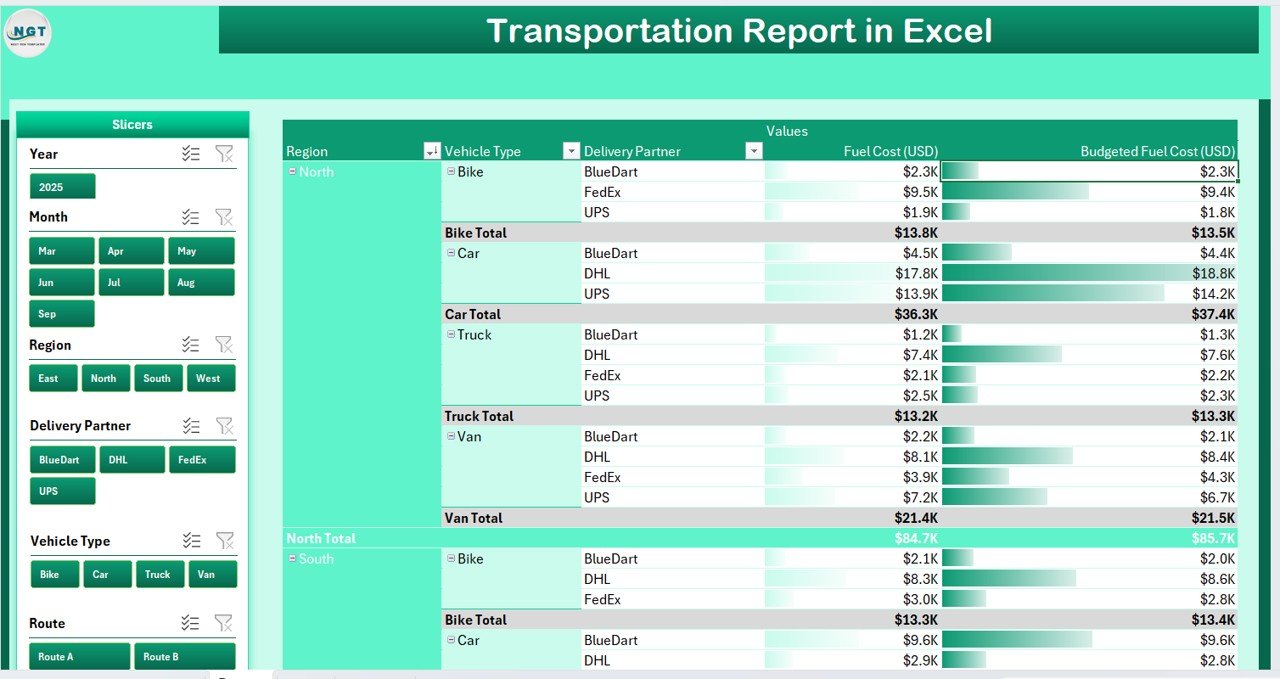The image size is (1280, 679).
Task: Select the 2025 year slicer button
Action: (61, 187)
